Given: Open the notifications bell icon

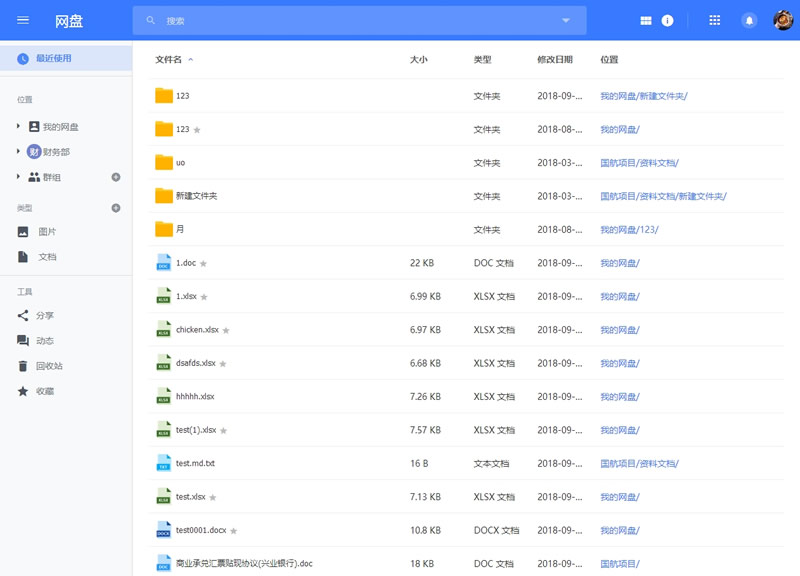Looking at the screenshot, I should (749, 20).
